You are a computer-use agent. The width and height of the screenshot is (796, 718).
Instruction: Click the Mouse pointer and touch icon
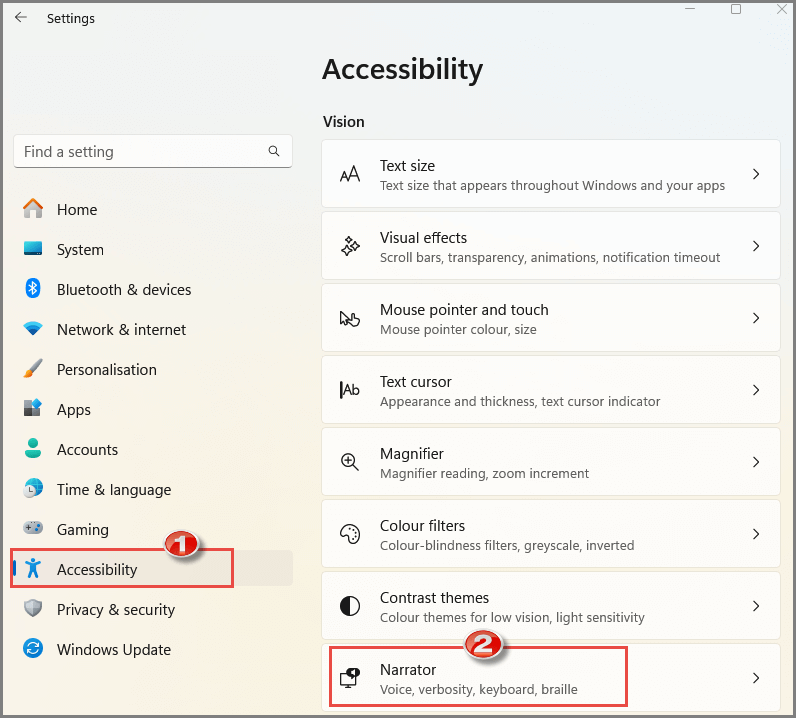click(350, 318)
